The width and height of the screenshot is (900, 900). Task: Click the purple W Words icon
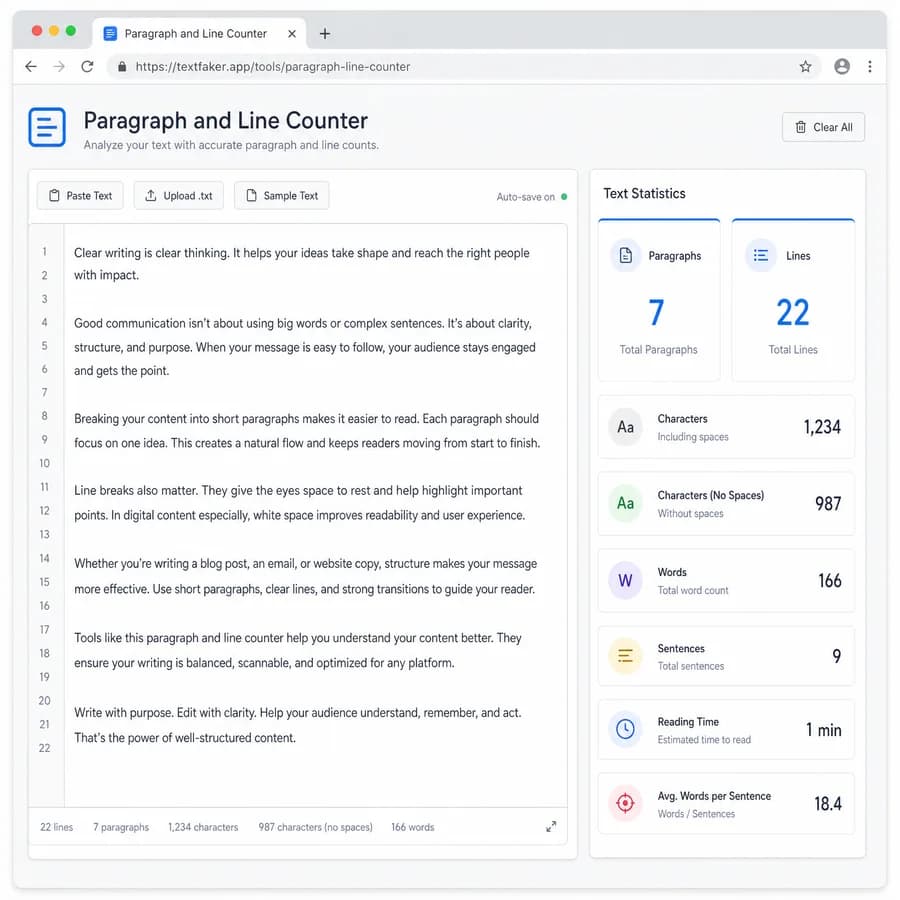tap(625, 580)
